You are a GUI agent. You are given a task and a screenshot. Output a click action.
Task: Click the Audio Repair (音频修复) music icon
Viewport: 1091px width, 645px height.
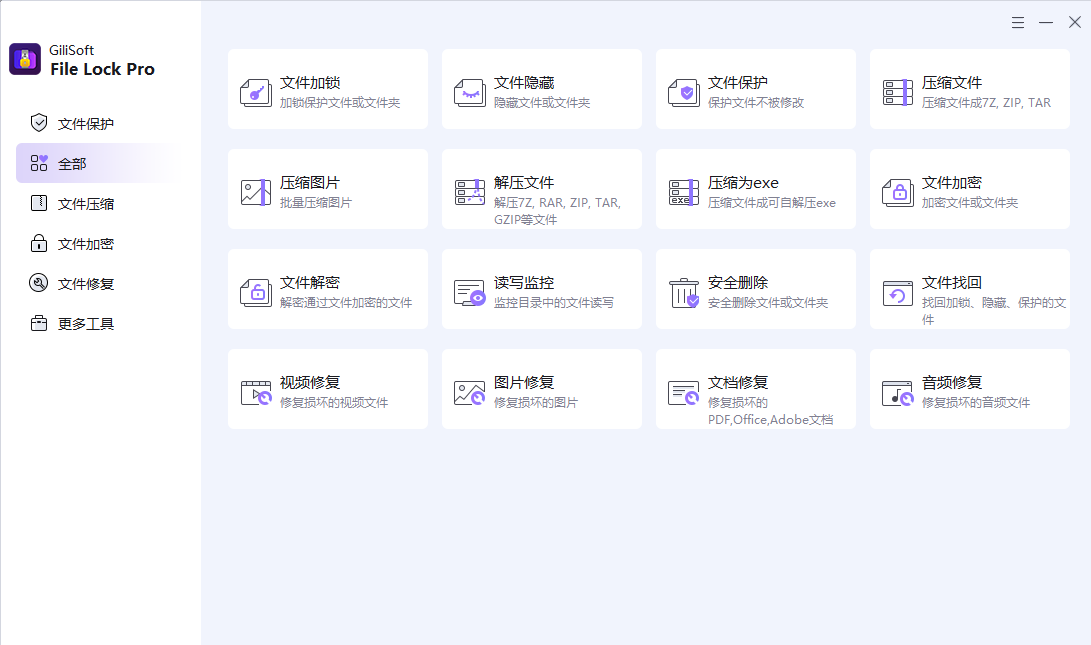(898, 392)
